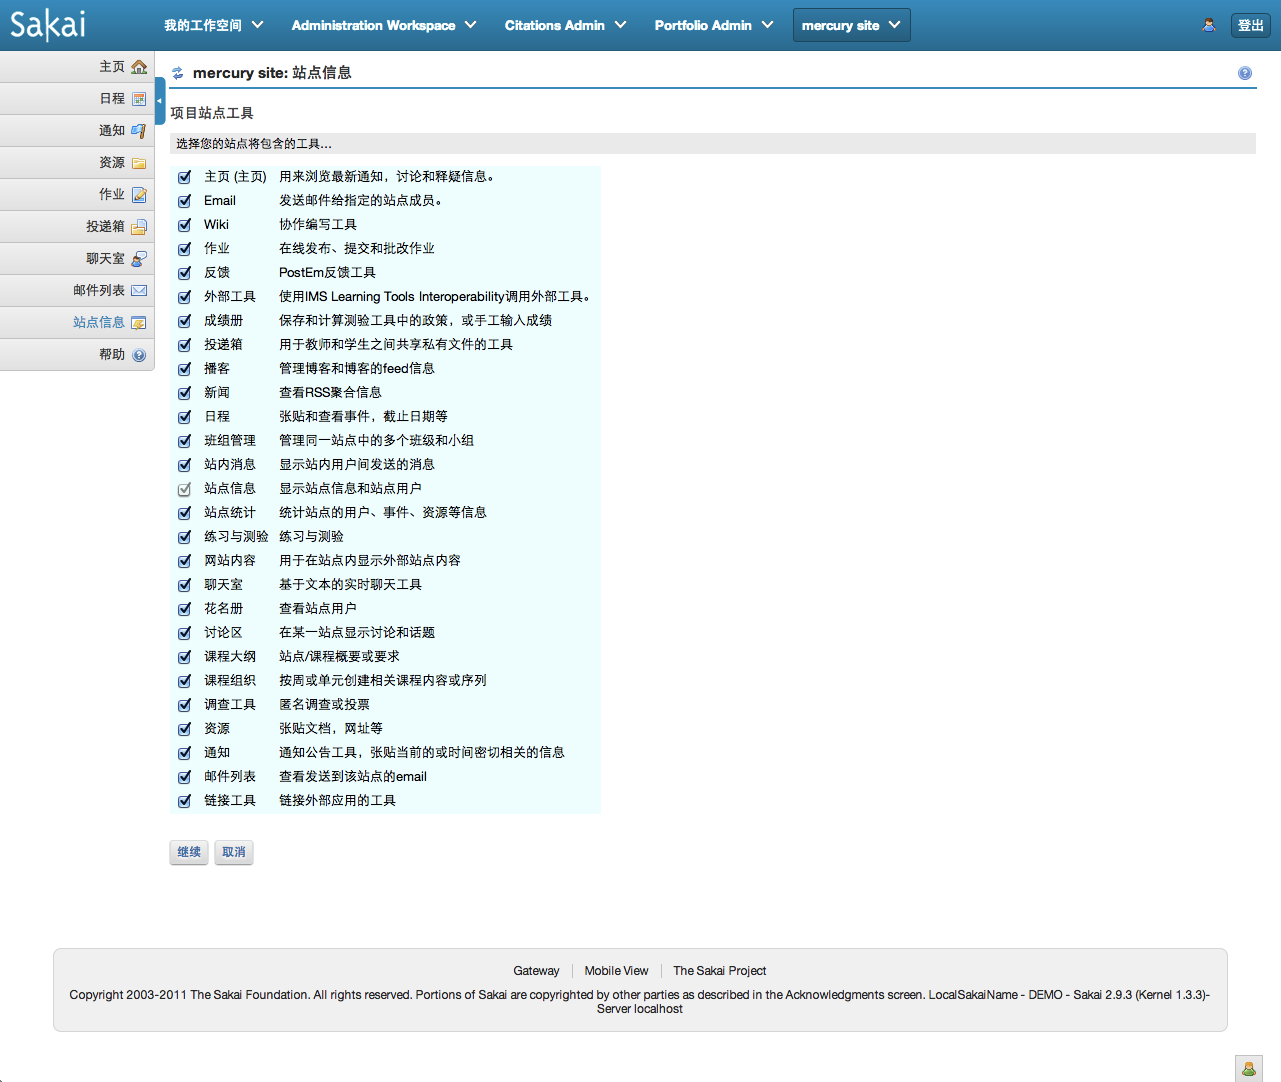Click the user profile icon beside 登出

pos(1209,25)
